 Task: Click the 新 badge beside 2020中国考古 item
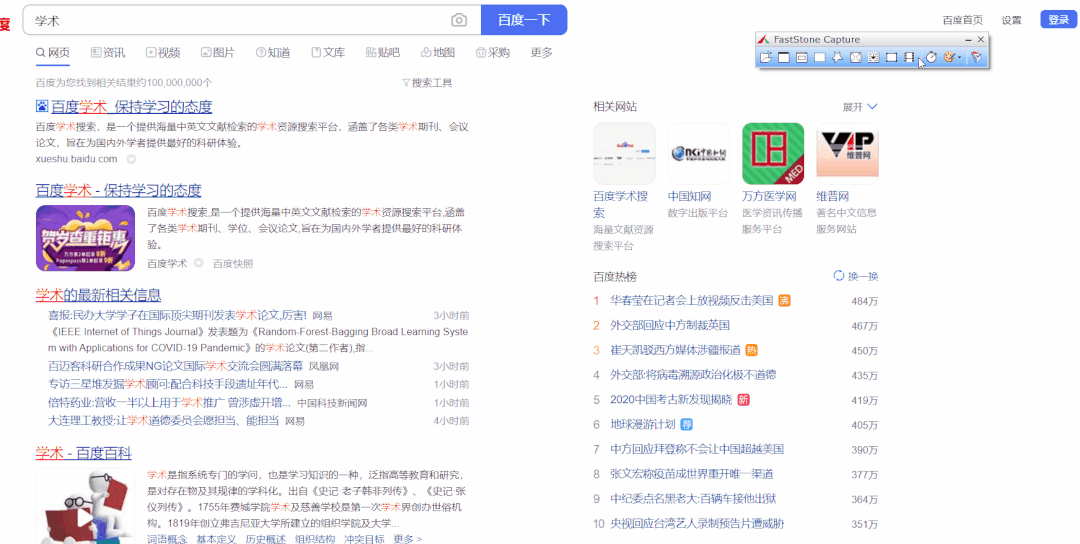[743, 399]
